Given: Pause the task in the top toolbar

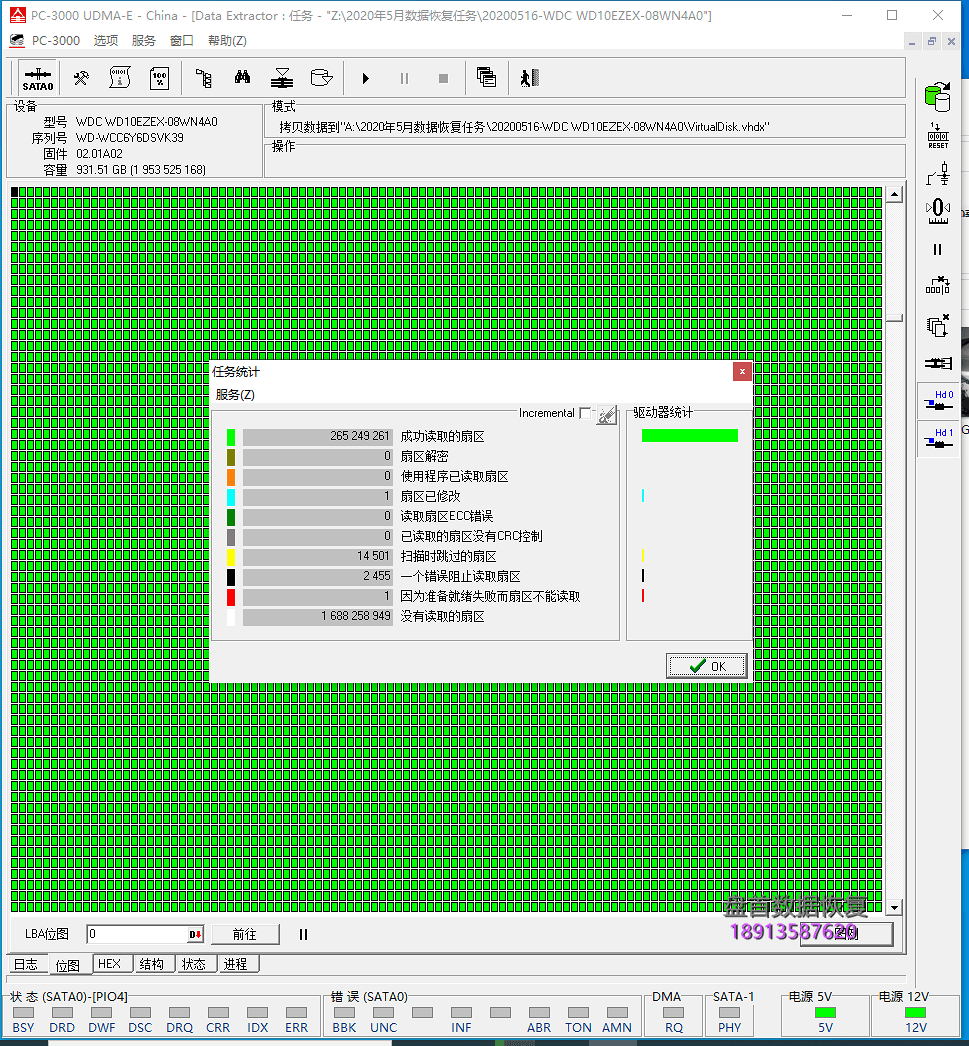Looking at the screenshot, I should pos(404,79).
